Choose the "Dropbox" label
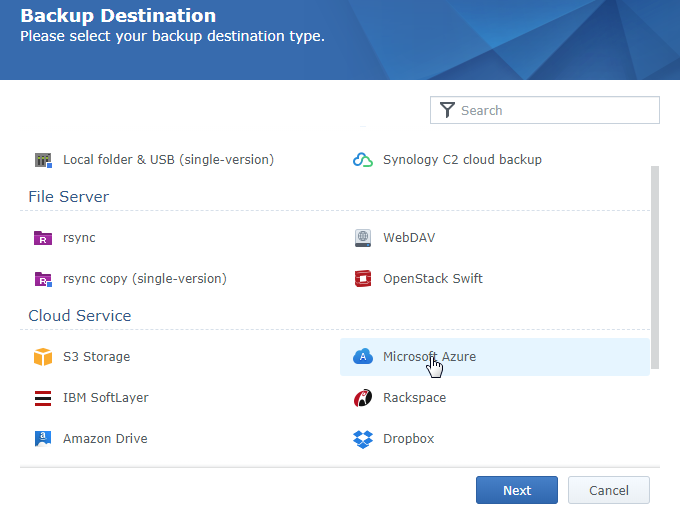The width and height of the screenshot is (680, 512). (x=409, y=439)
